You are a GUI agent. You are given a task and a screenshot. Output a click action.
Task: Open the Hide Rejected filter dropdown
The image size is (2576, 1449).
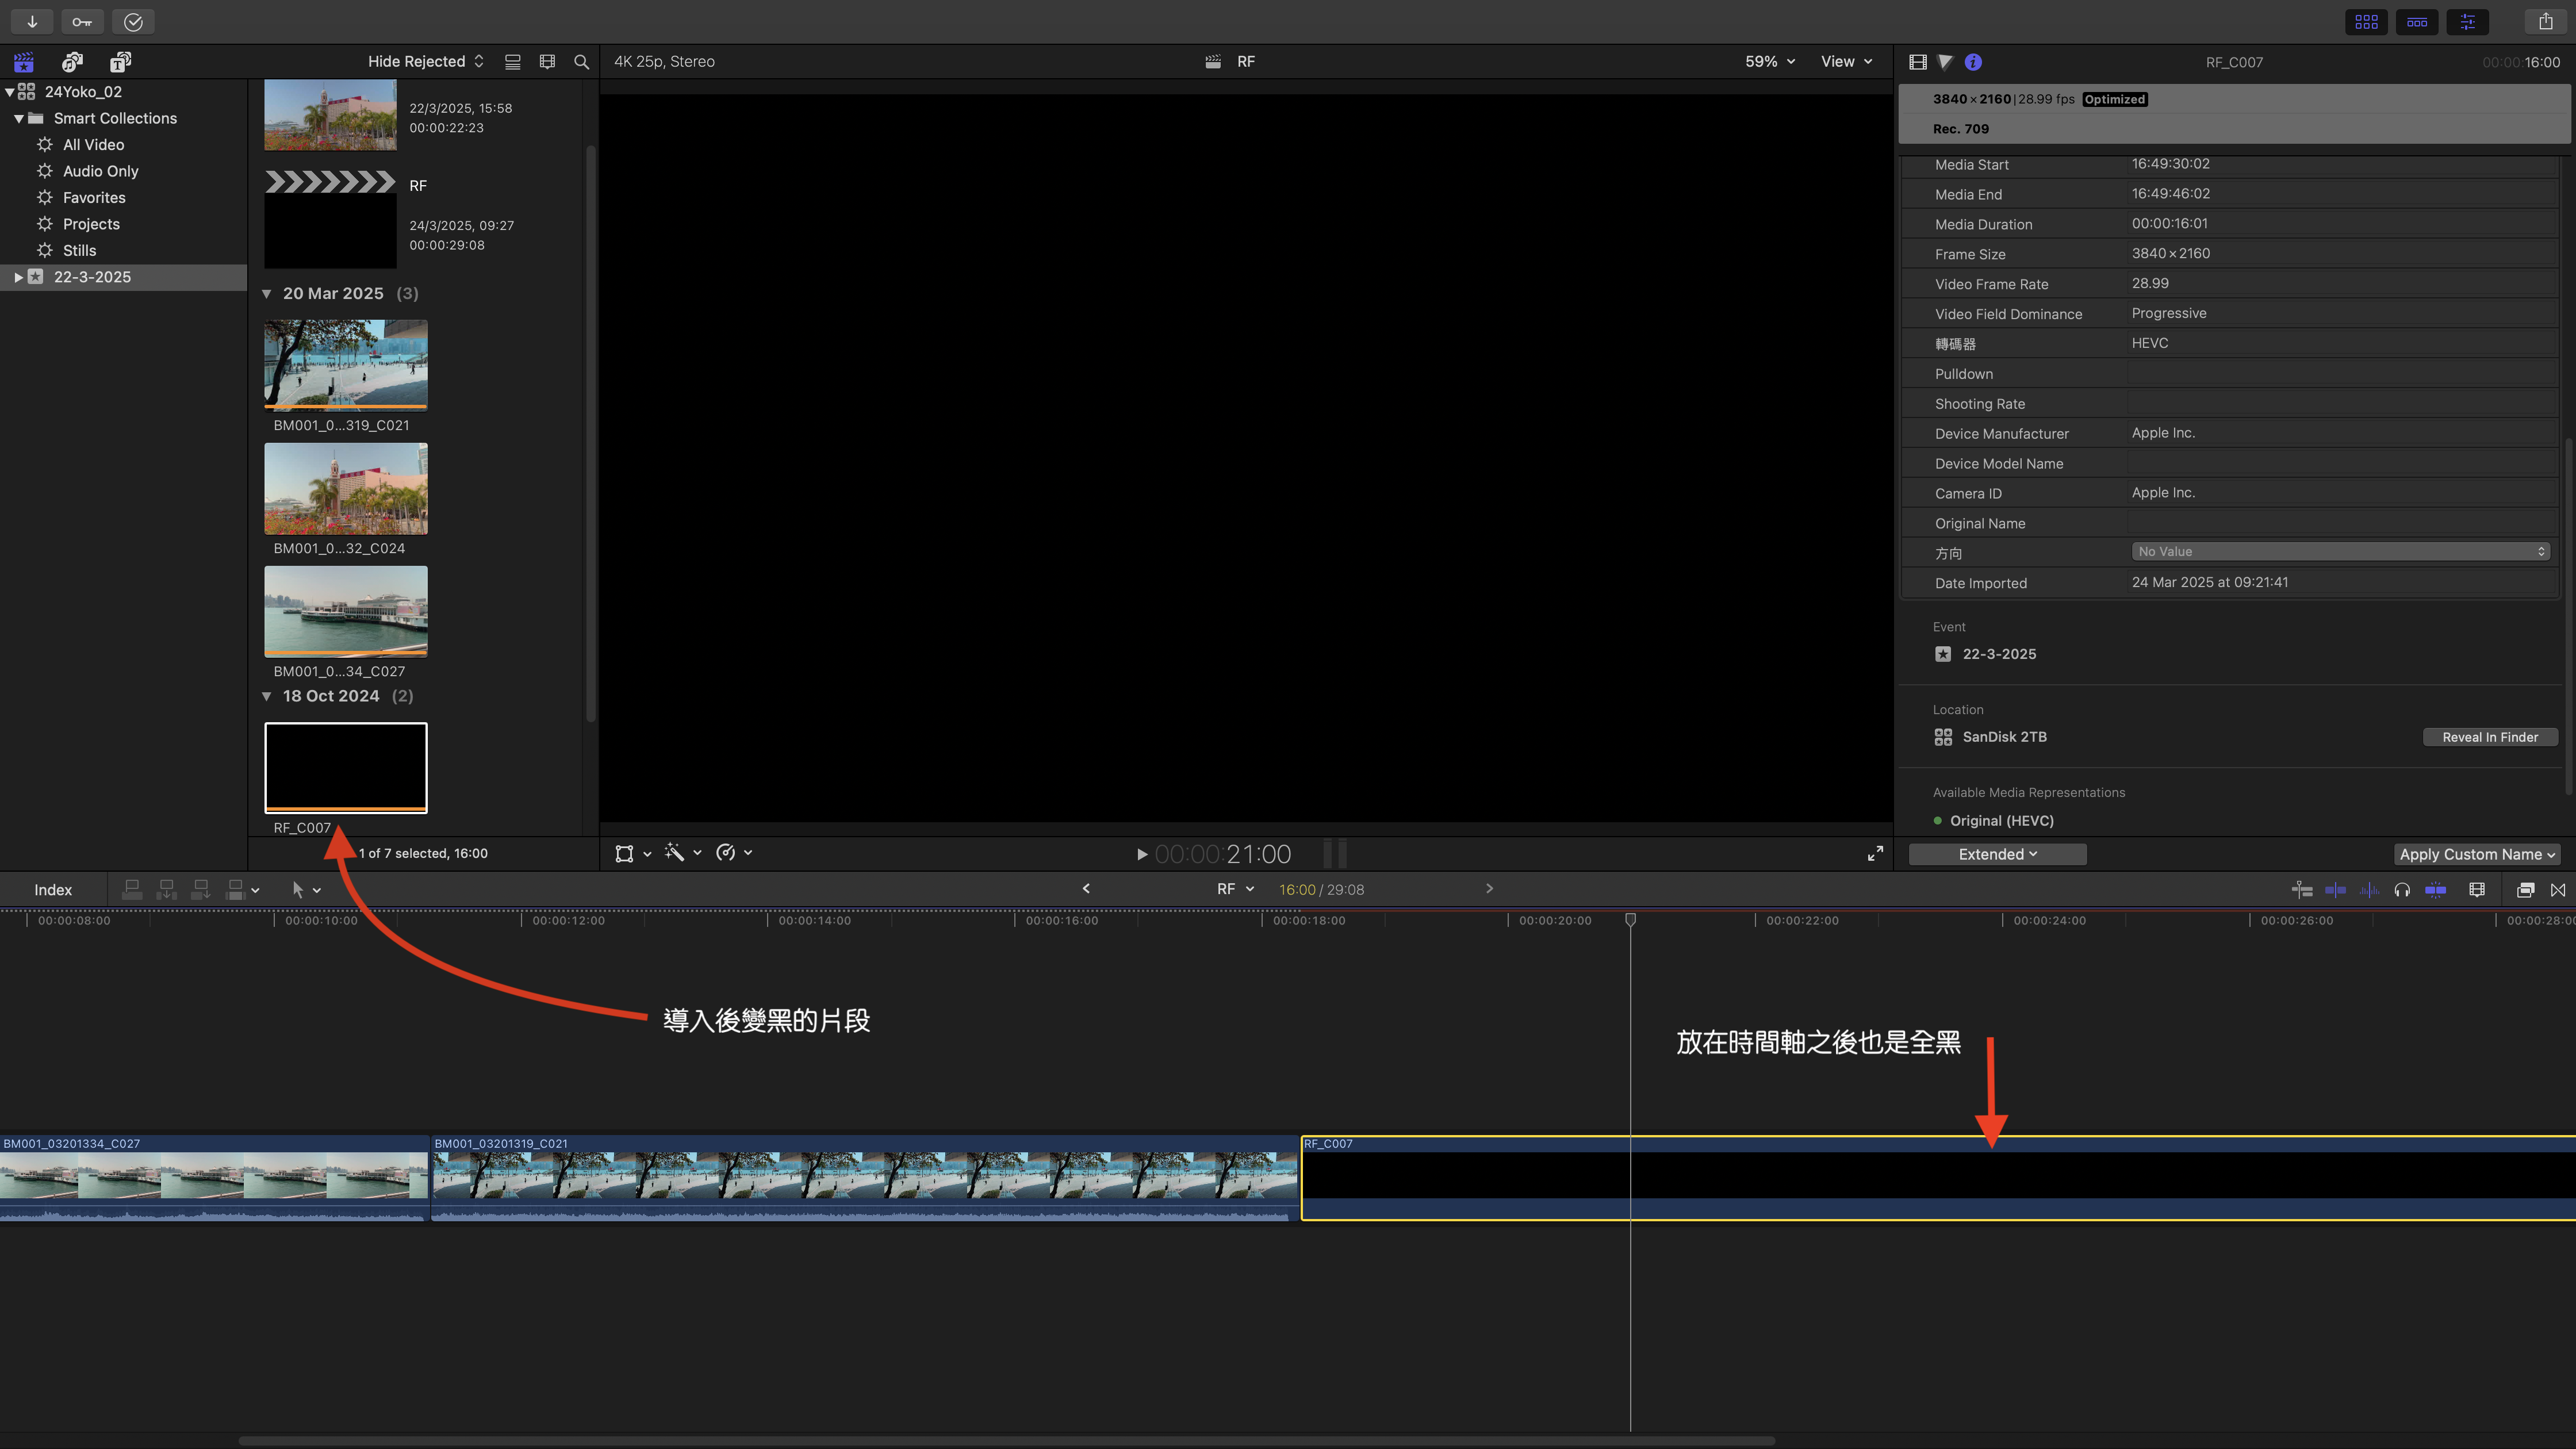pyautogui.click(x=425, y=62)
